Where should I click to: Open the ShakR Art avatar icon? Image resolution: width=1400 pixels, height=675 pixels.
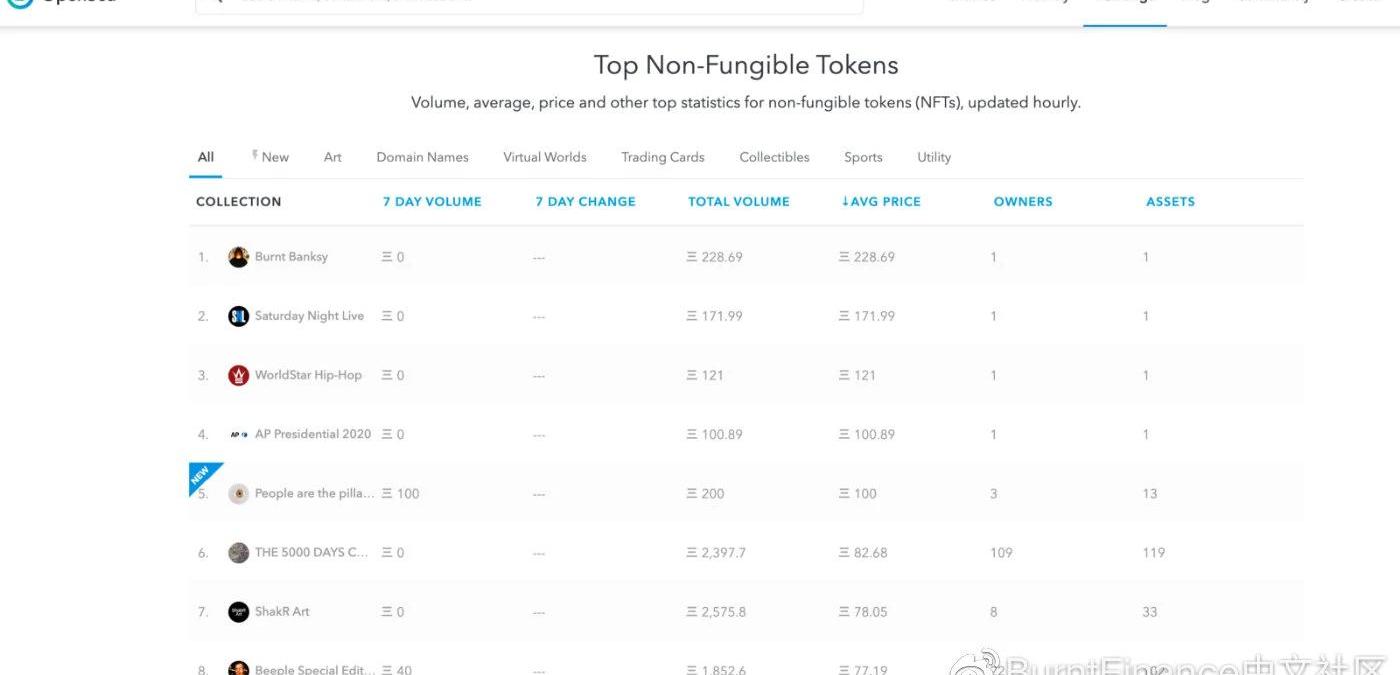click(238, 611)
